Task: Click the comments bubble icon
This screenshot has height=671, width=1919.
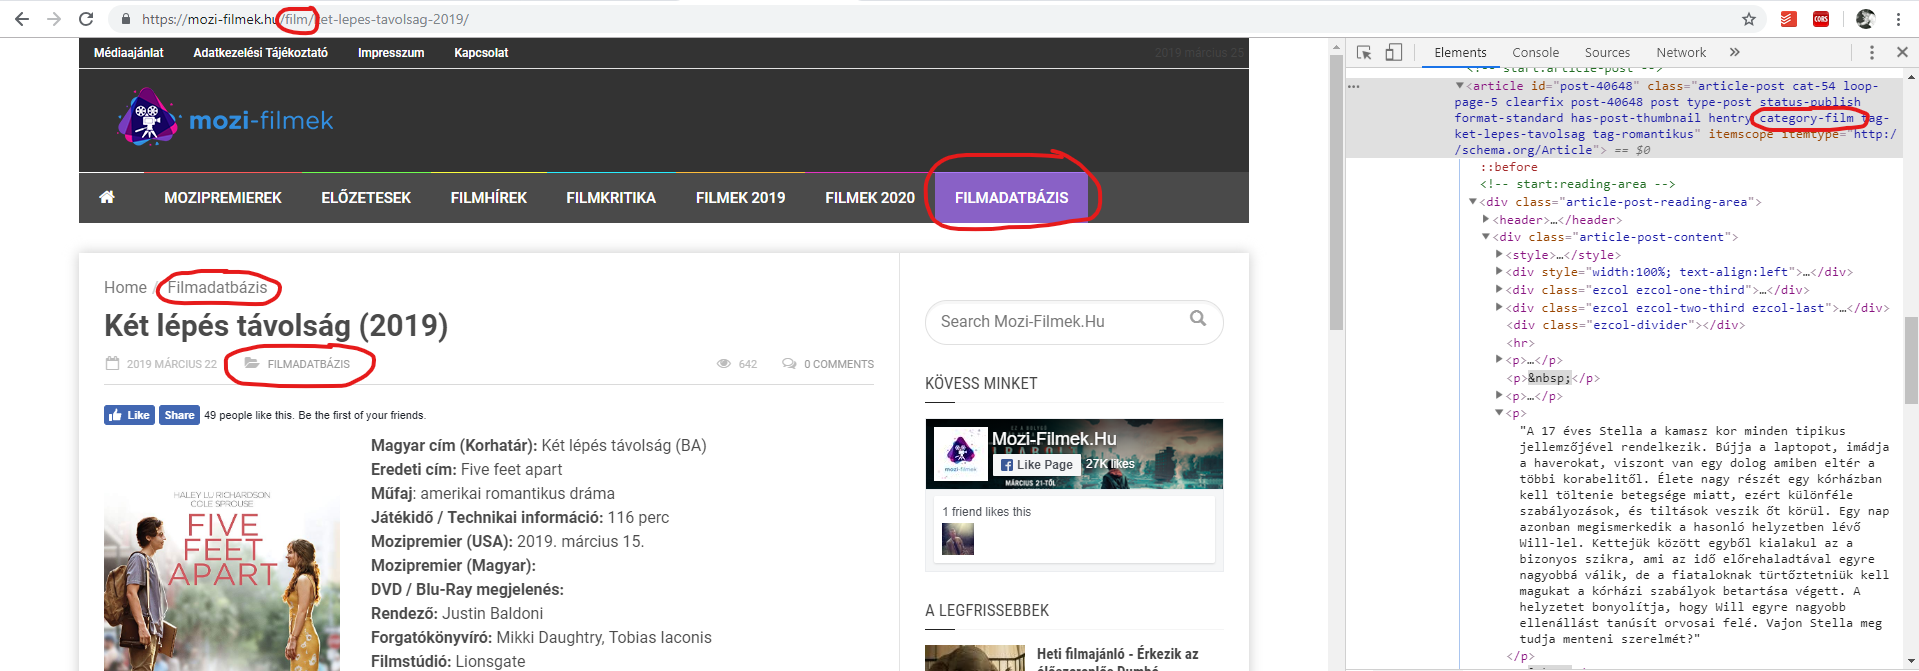Action: [x=789, y=364]
